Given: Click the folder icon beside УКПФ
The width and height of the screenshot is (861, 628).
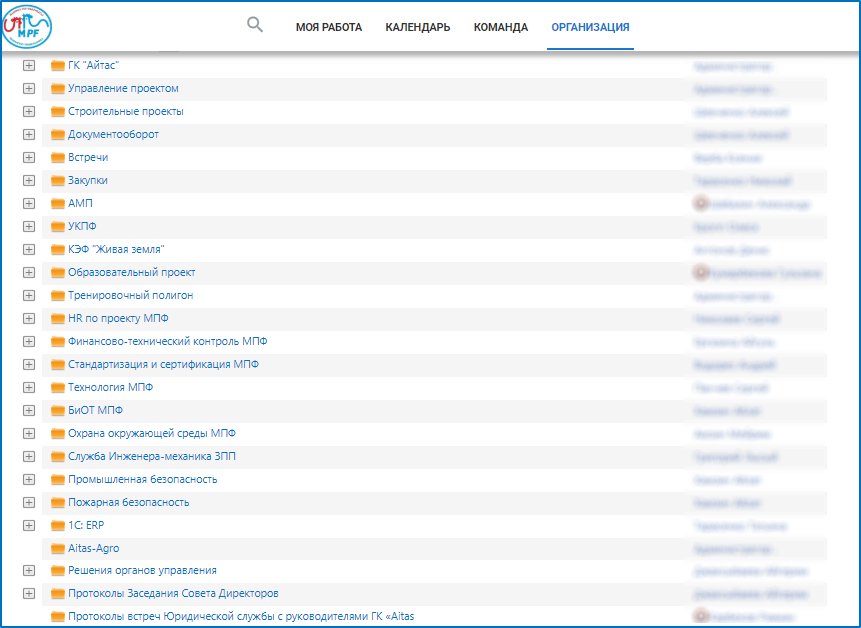Looking at the screenshot, I should 58,227.
